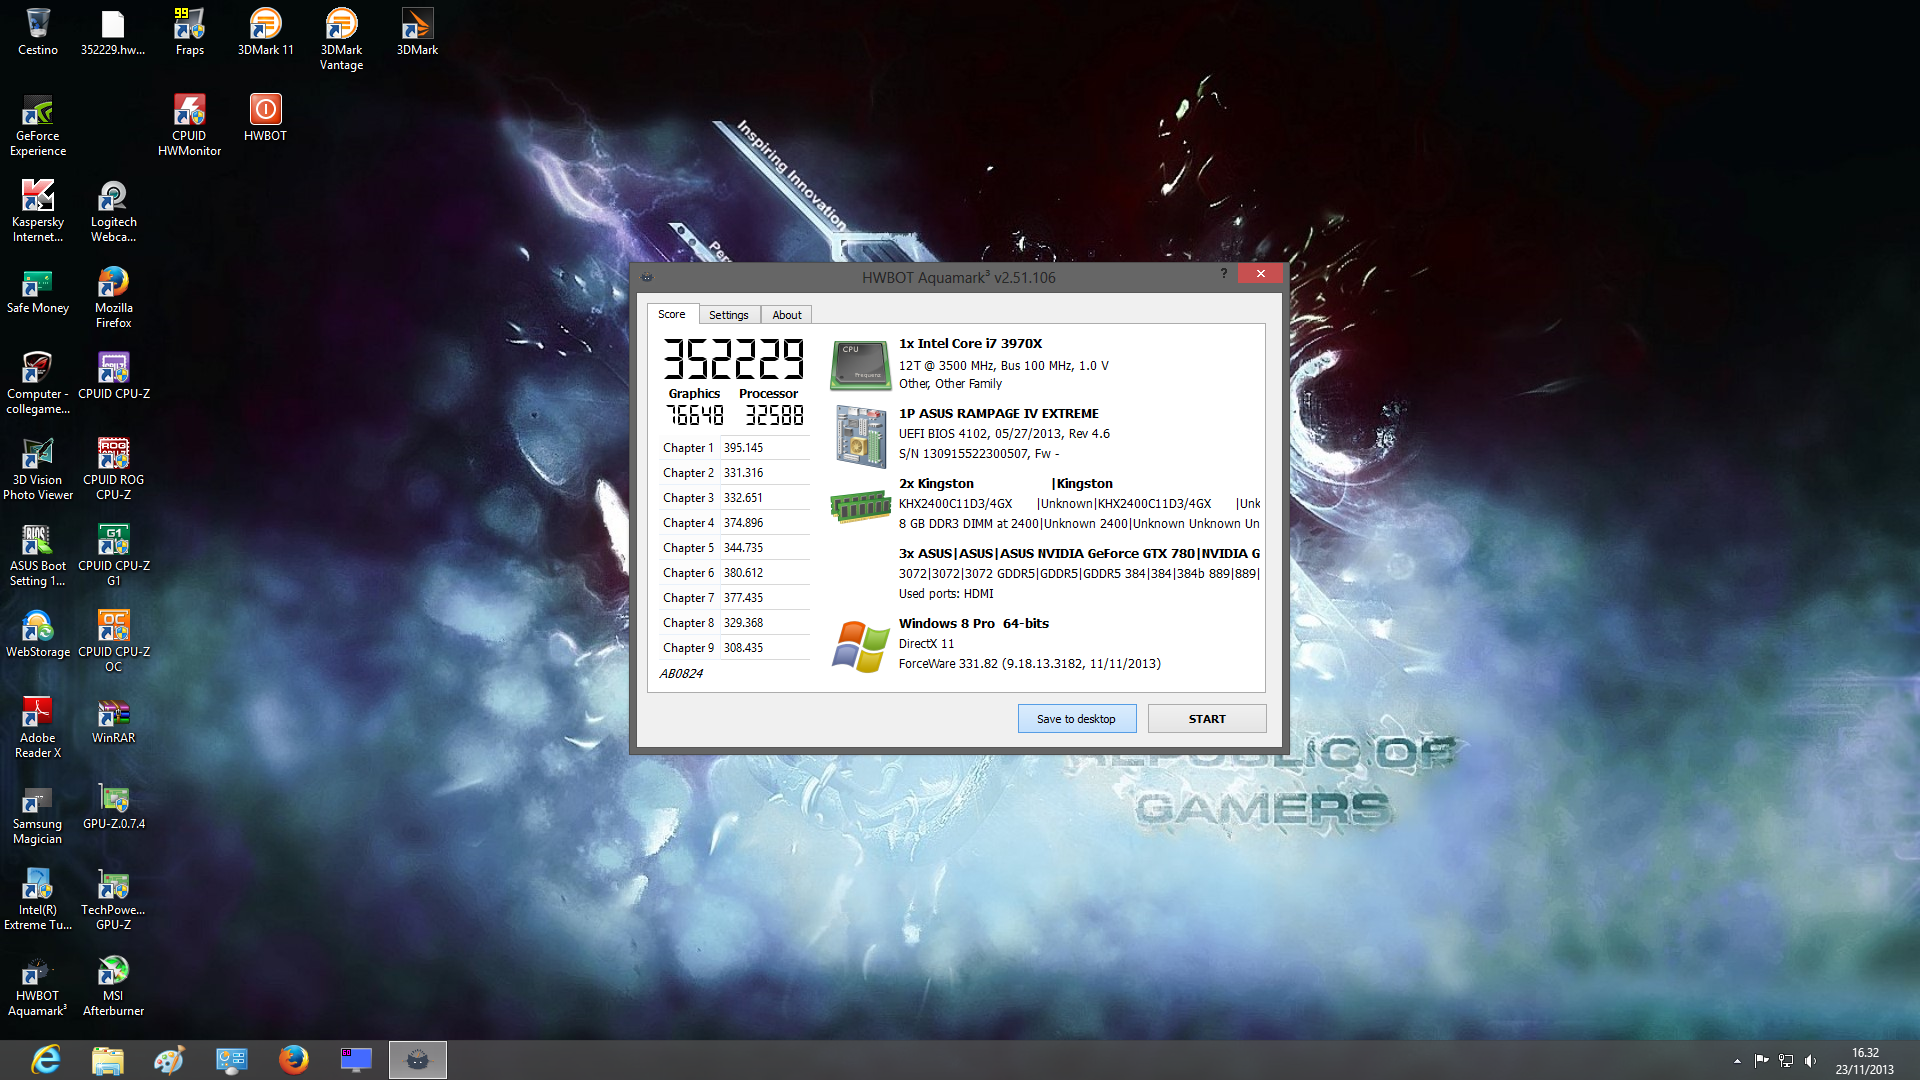This screenshot has width=1920, height=1080.
Task: Open GeForce Experience desktop icon
Action: 38,125
